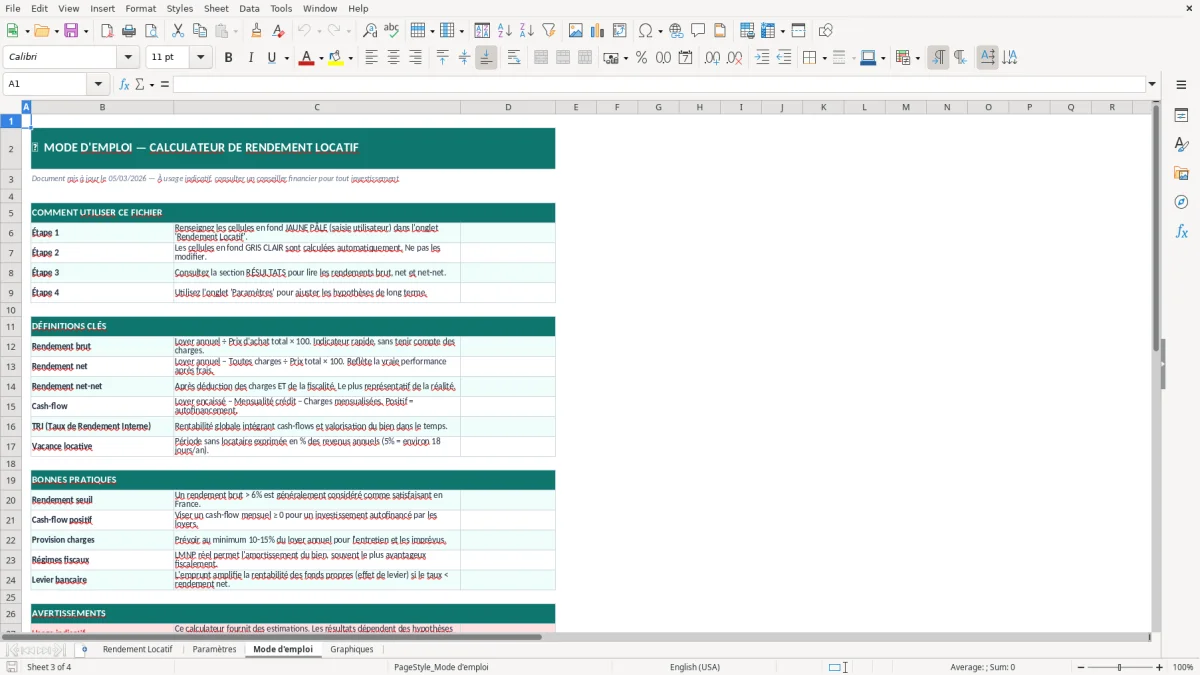Viewport: 1200px width, 675px height.
Task: Insert a pivot table icon
Action: 620,31
